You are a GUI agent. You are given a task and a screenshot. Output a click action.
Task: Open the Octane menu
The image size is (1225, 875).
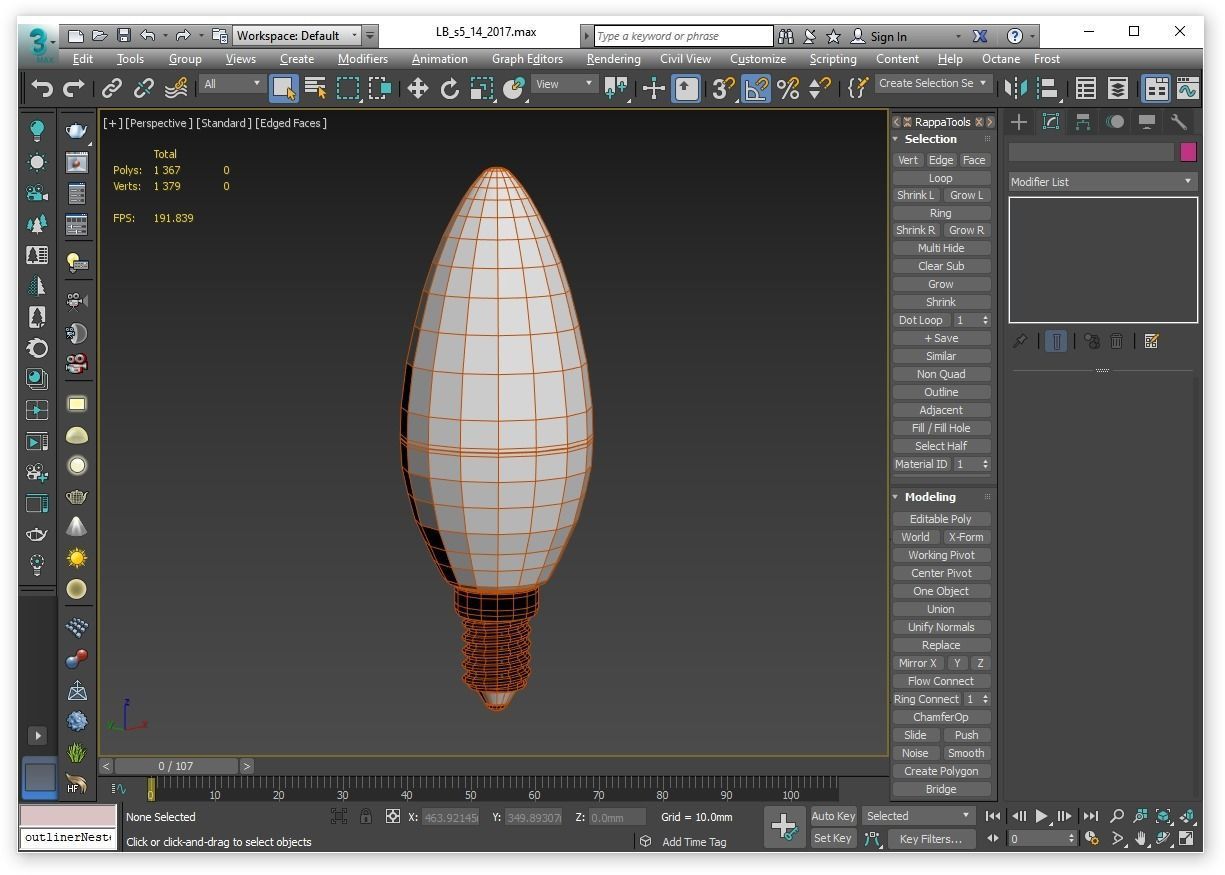1000,59
